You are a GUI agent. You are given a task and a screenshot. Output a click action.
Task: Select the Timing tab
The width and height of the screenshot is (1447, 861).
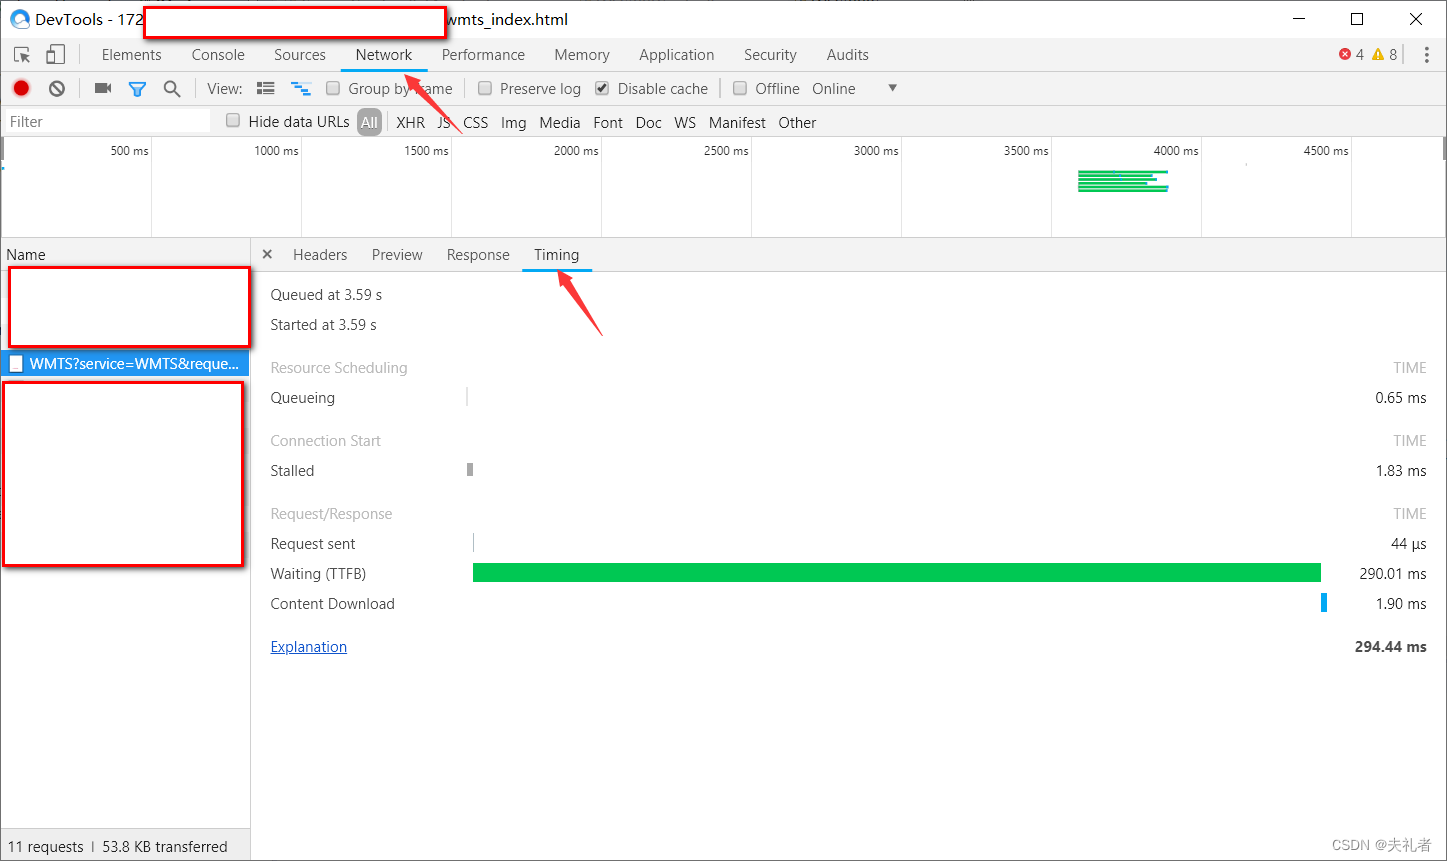coord(556,255)
